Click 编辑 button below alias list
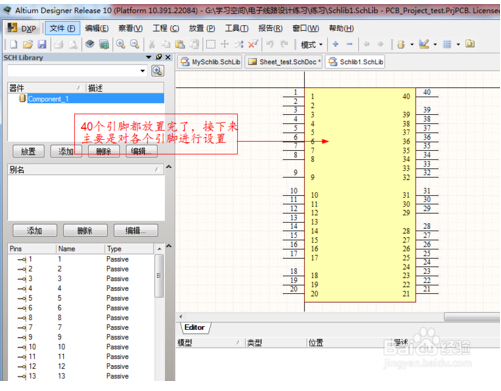Viewport: 501px width, 391px height. point(135,230)
